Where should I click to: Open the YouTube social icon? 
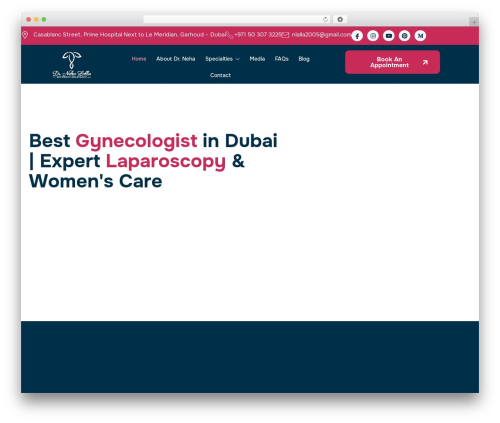[389, 36]
